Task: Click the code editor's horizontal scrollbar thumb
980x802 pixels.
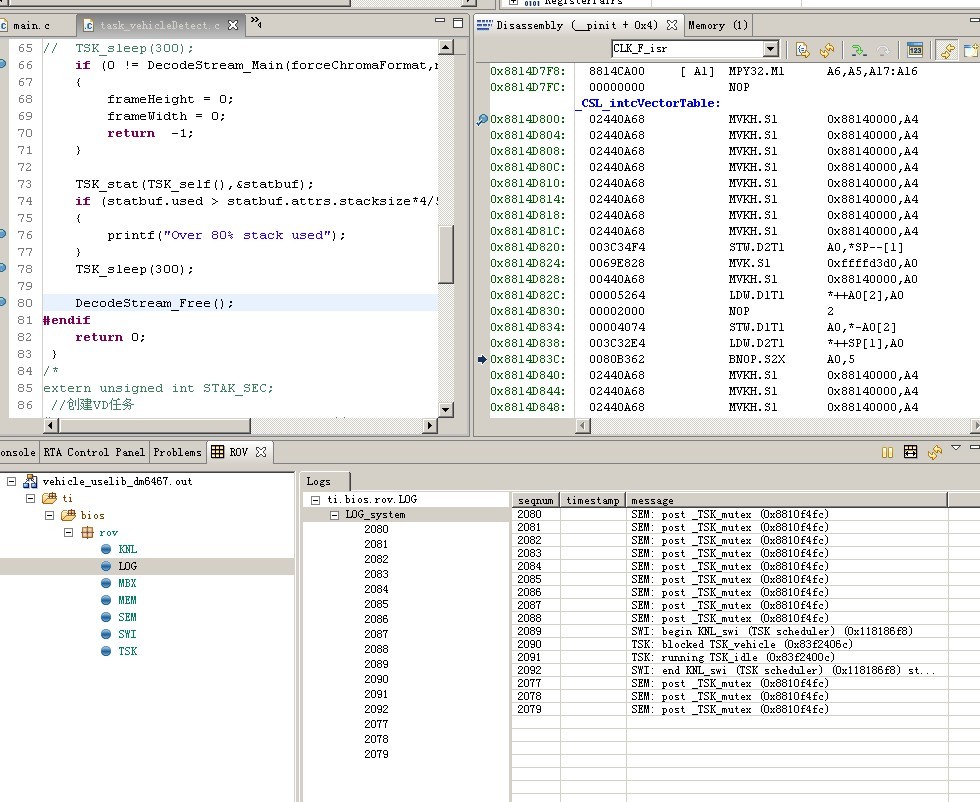Action: (x=155, y=425)
